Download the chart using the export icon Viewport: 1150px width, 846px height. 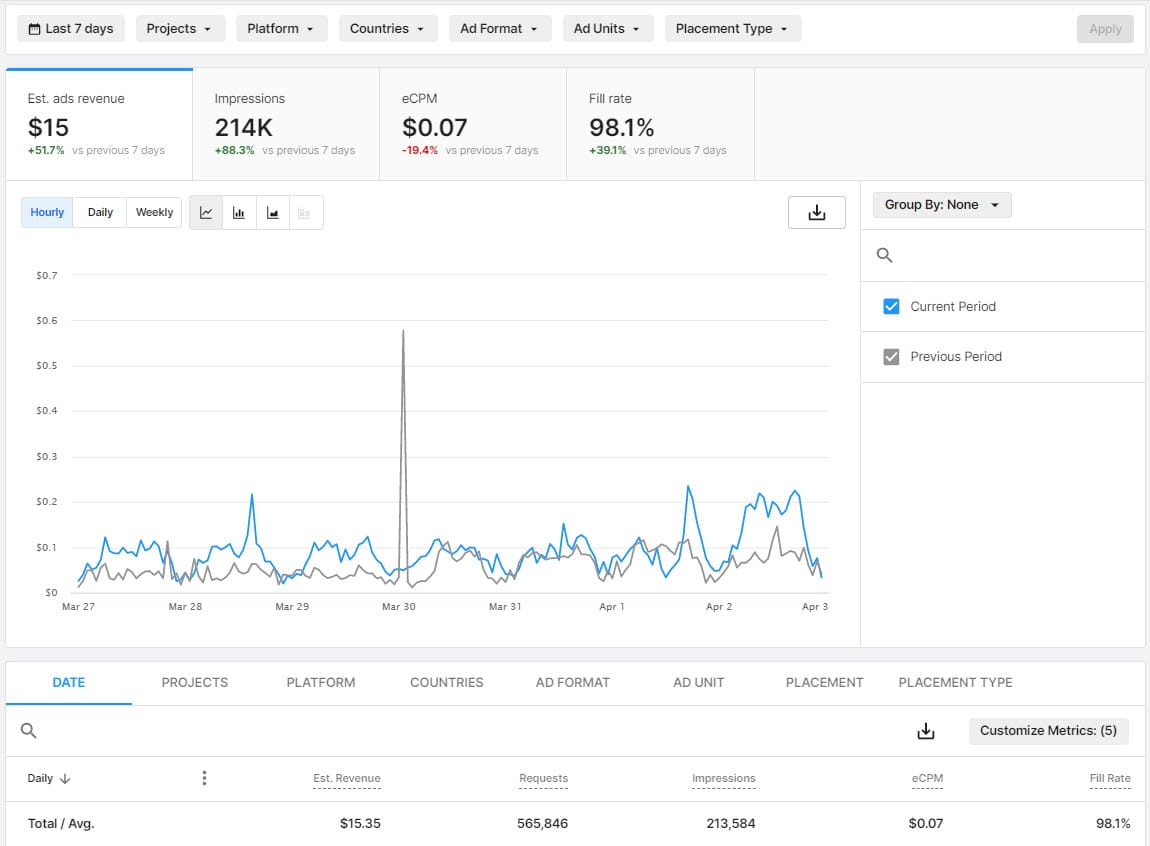pyautogui.click(x=816, y=213)
